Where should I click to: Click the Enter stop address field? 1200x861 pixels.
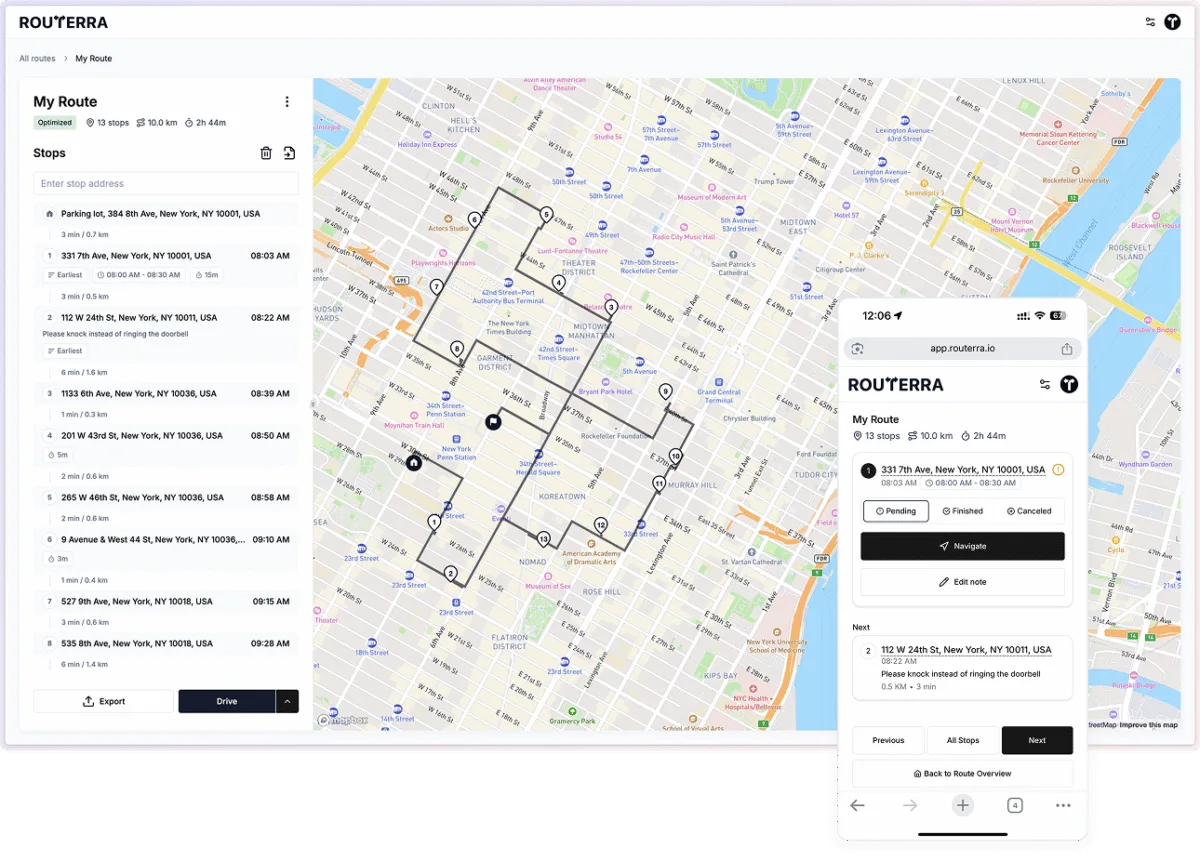point(166,184)
